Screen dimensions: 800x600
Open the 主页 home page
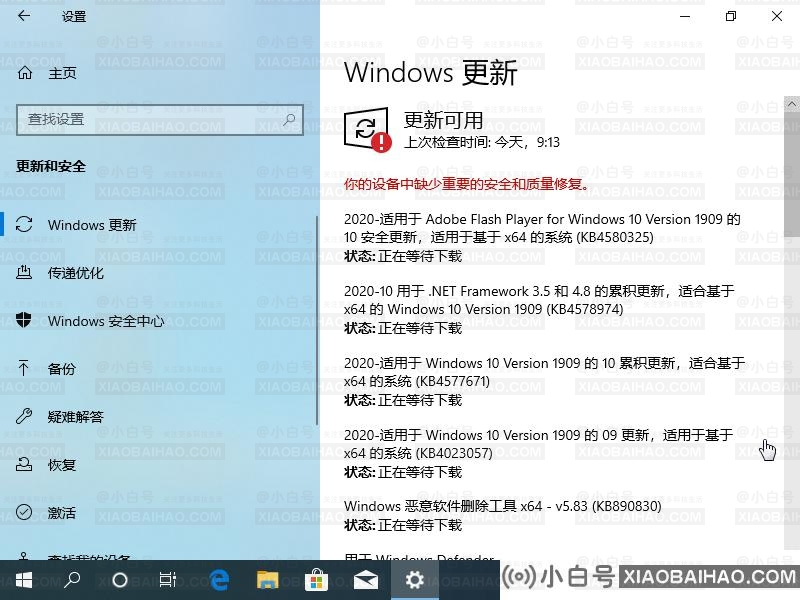click(62, 73)
